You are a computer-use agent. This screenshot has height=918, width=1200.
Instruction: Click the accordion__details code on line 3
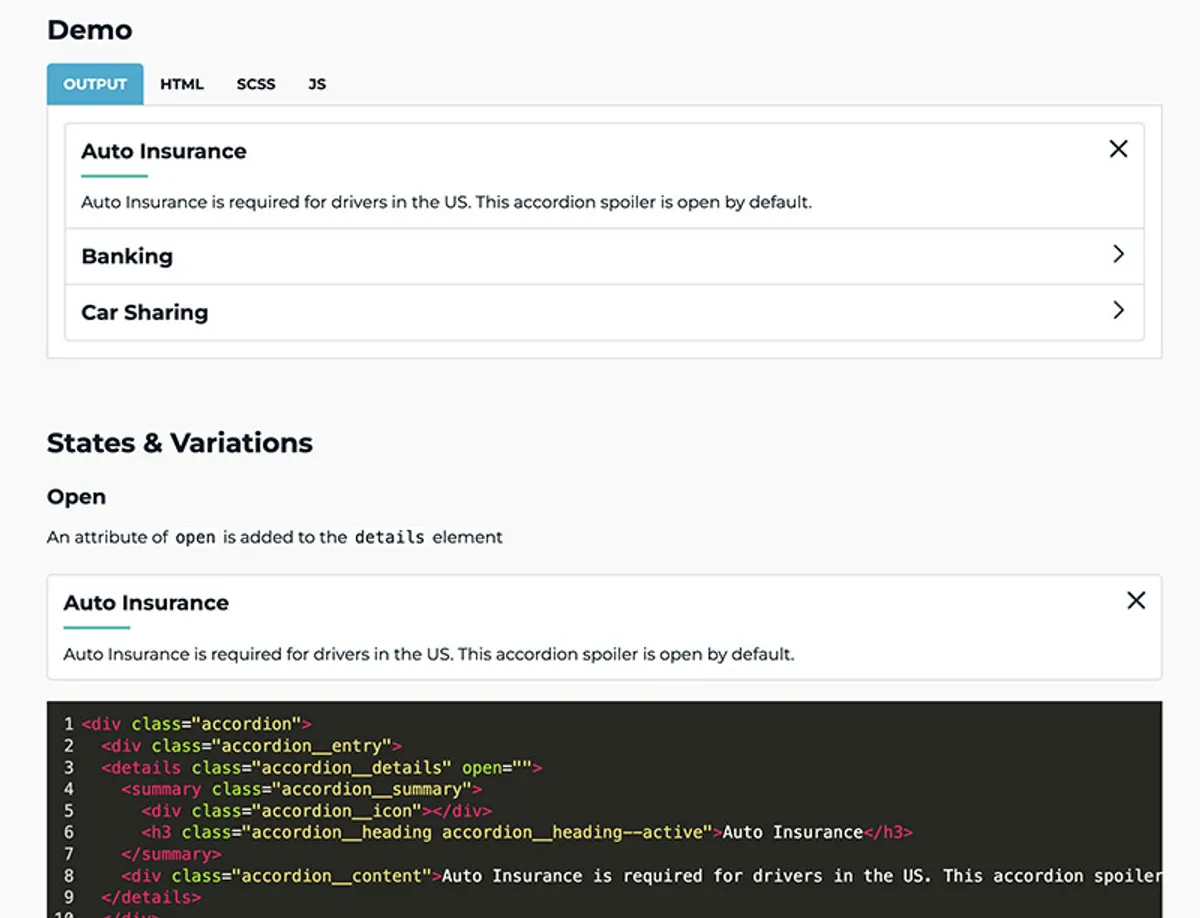coord(350,768)
